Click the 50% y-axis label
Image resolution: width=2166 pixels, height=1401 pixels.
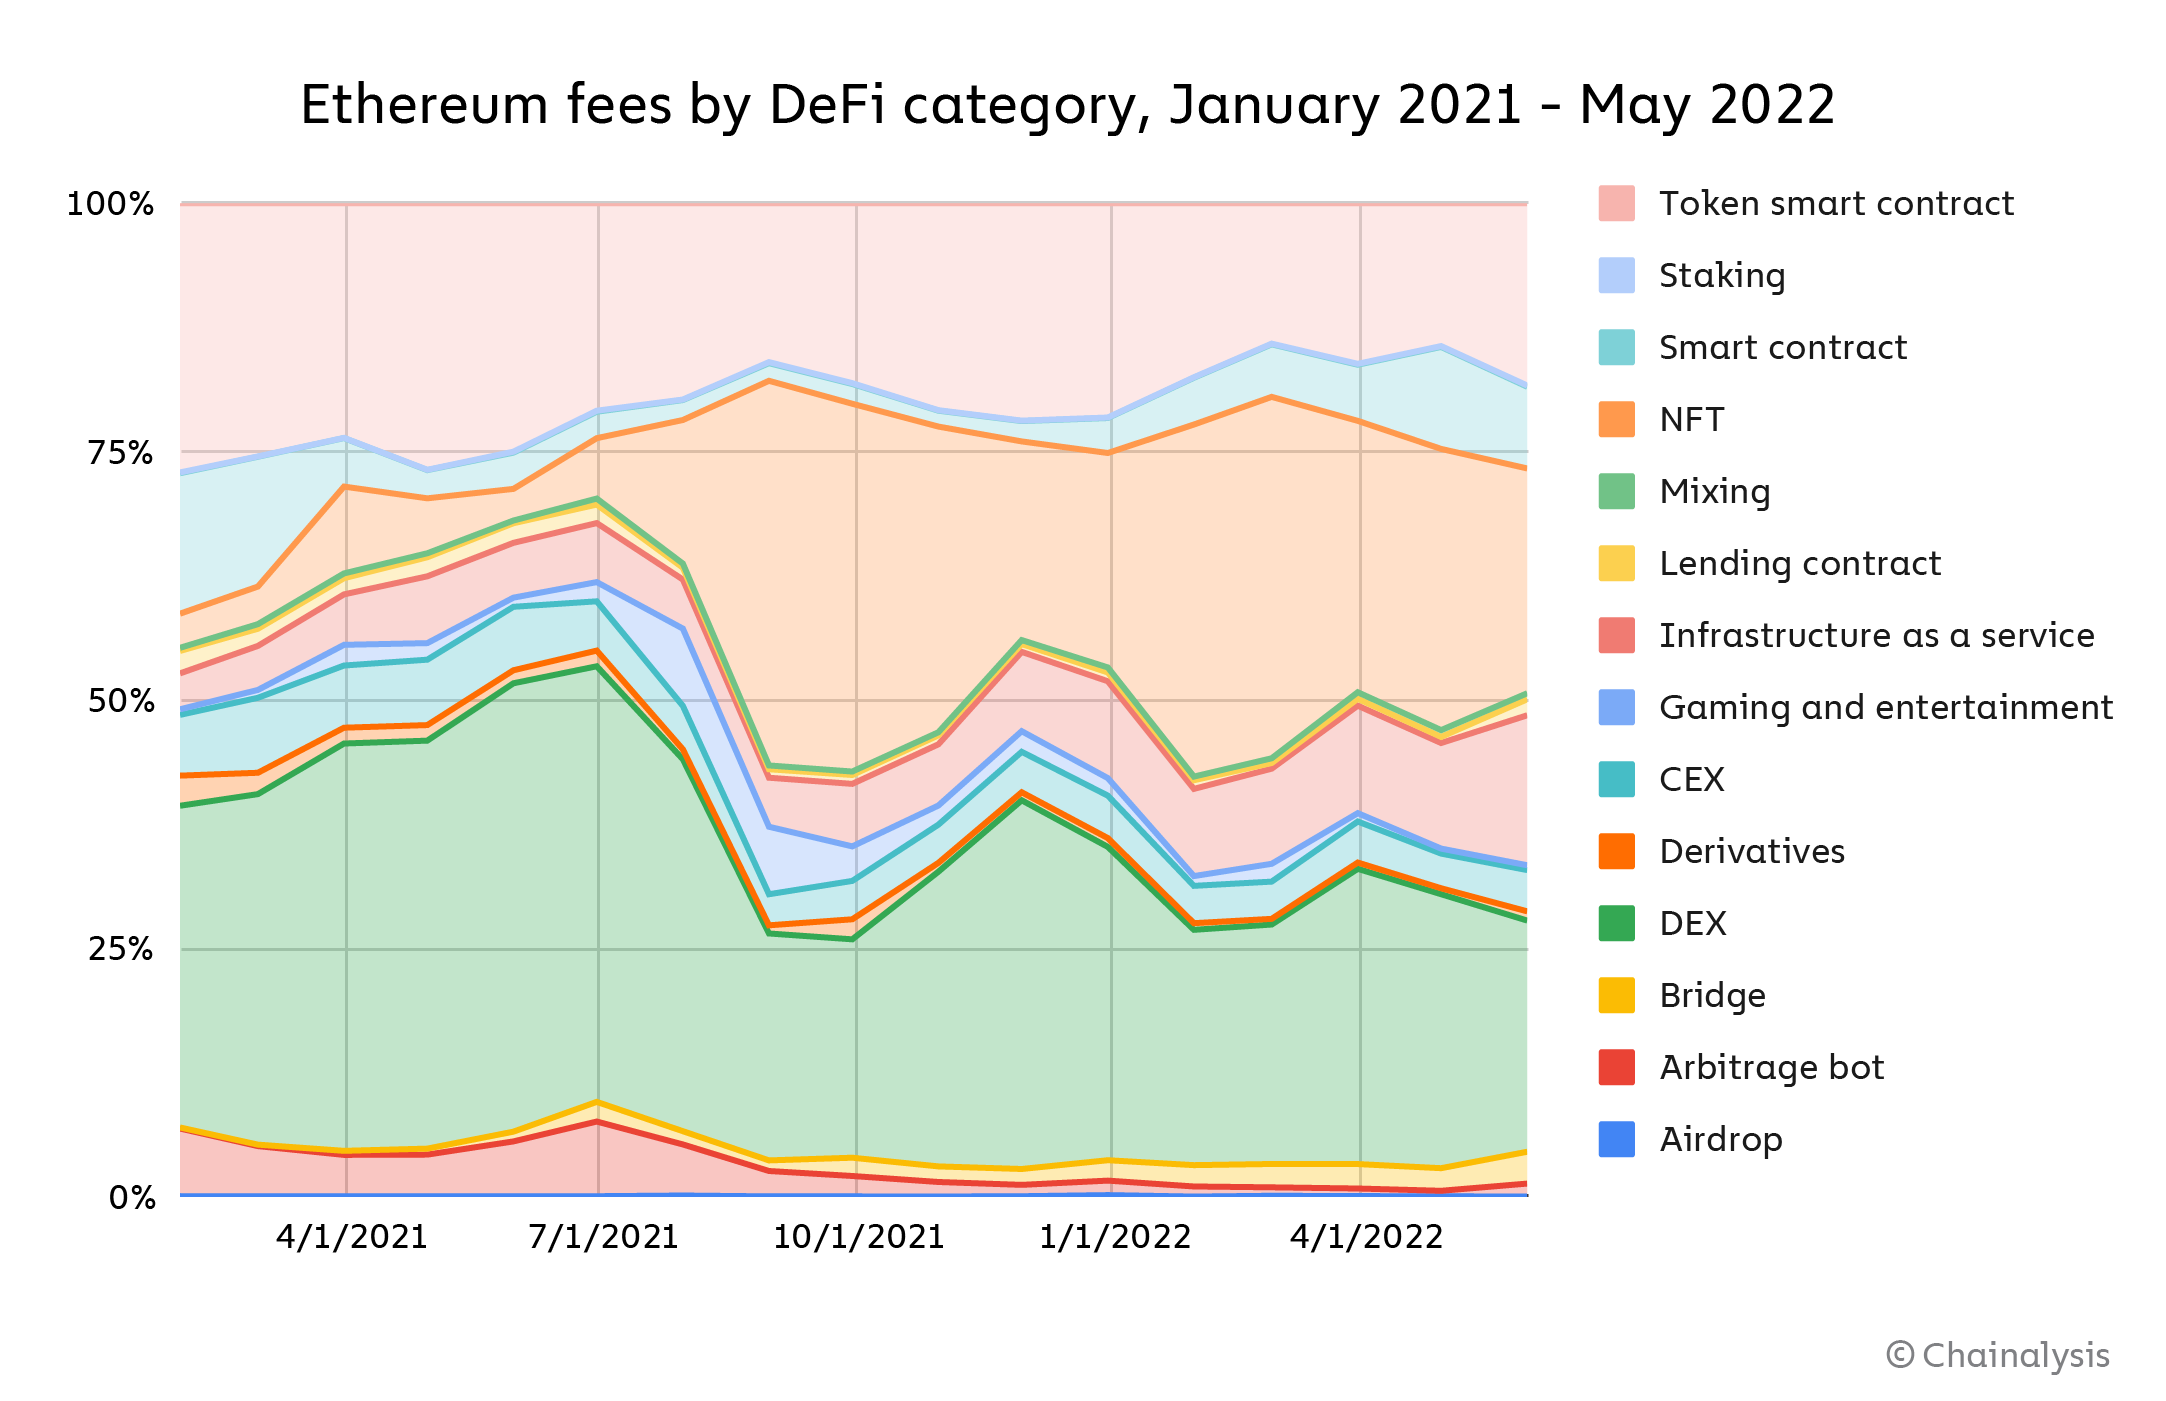point(121,701)
